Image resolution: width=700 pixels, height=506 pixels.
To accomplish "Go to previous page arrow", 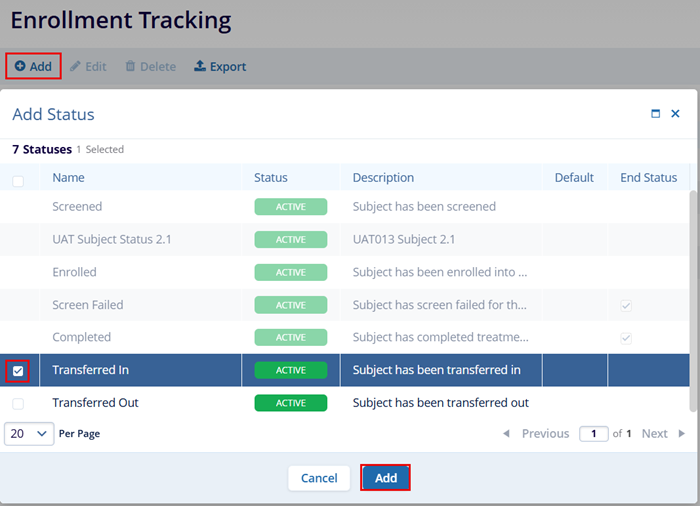I will point(506,434).
